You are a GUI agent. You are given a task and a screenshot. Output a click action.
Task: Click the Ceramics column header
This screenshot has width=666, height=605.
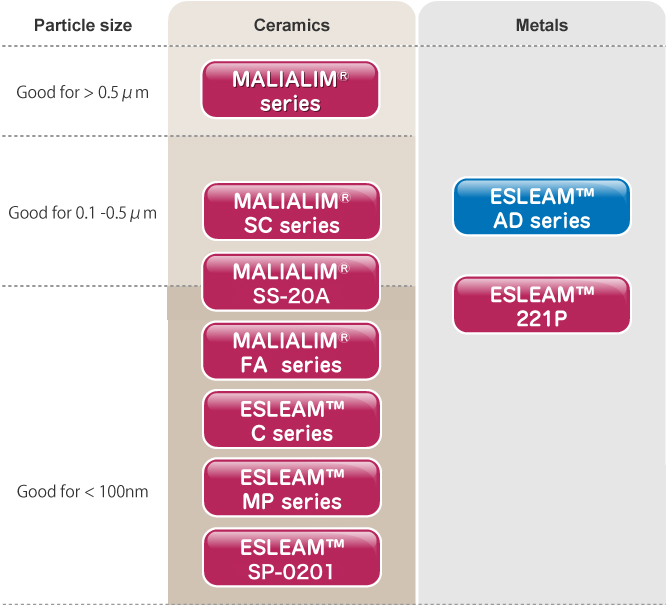click(x=291, y=25)
